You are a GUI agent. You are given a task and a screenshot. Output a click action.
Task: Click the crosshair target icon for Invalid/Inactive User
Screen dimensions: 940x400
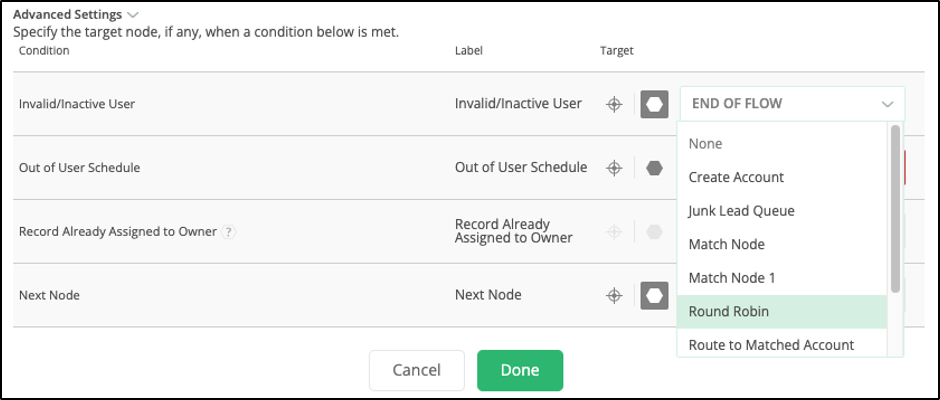coord(615,104)
